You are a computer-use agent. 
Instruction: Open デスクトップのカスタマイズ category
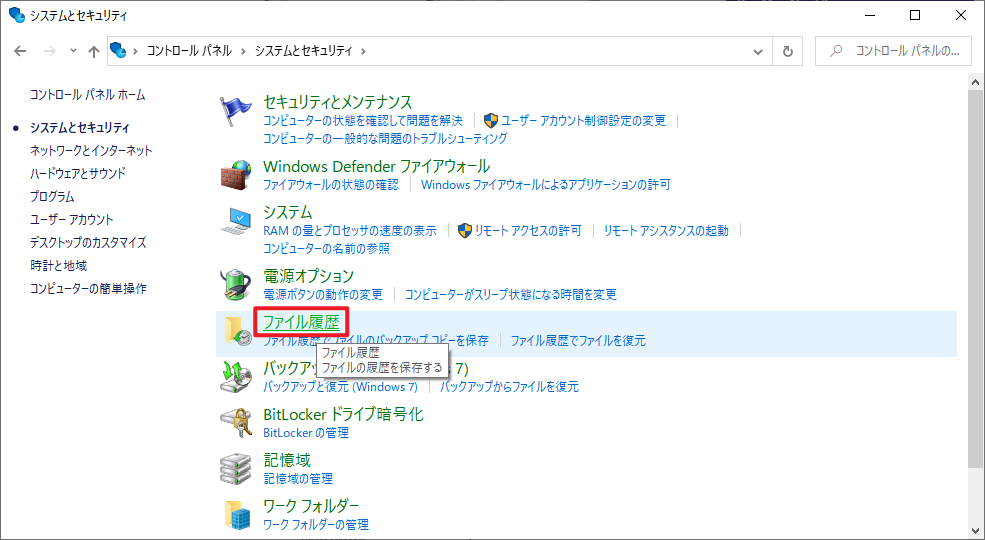[88, 242]
